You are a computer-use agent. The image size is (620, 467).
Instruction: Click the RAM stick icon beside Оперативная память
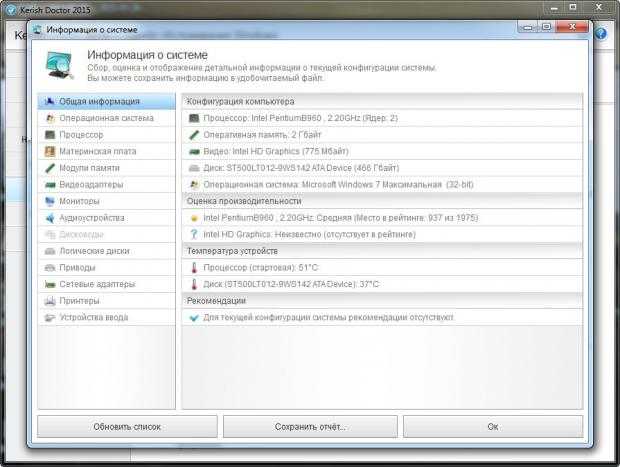(194, 135)
